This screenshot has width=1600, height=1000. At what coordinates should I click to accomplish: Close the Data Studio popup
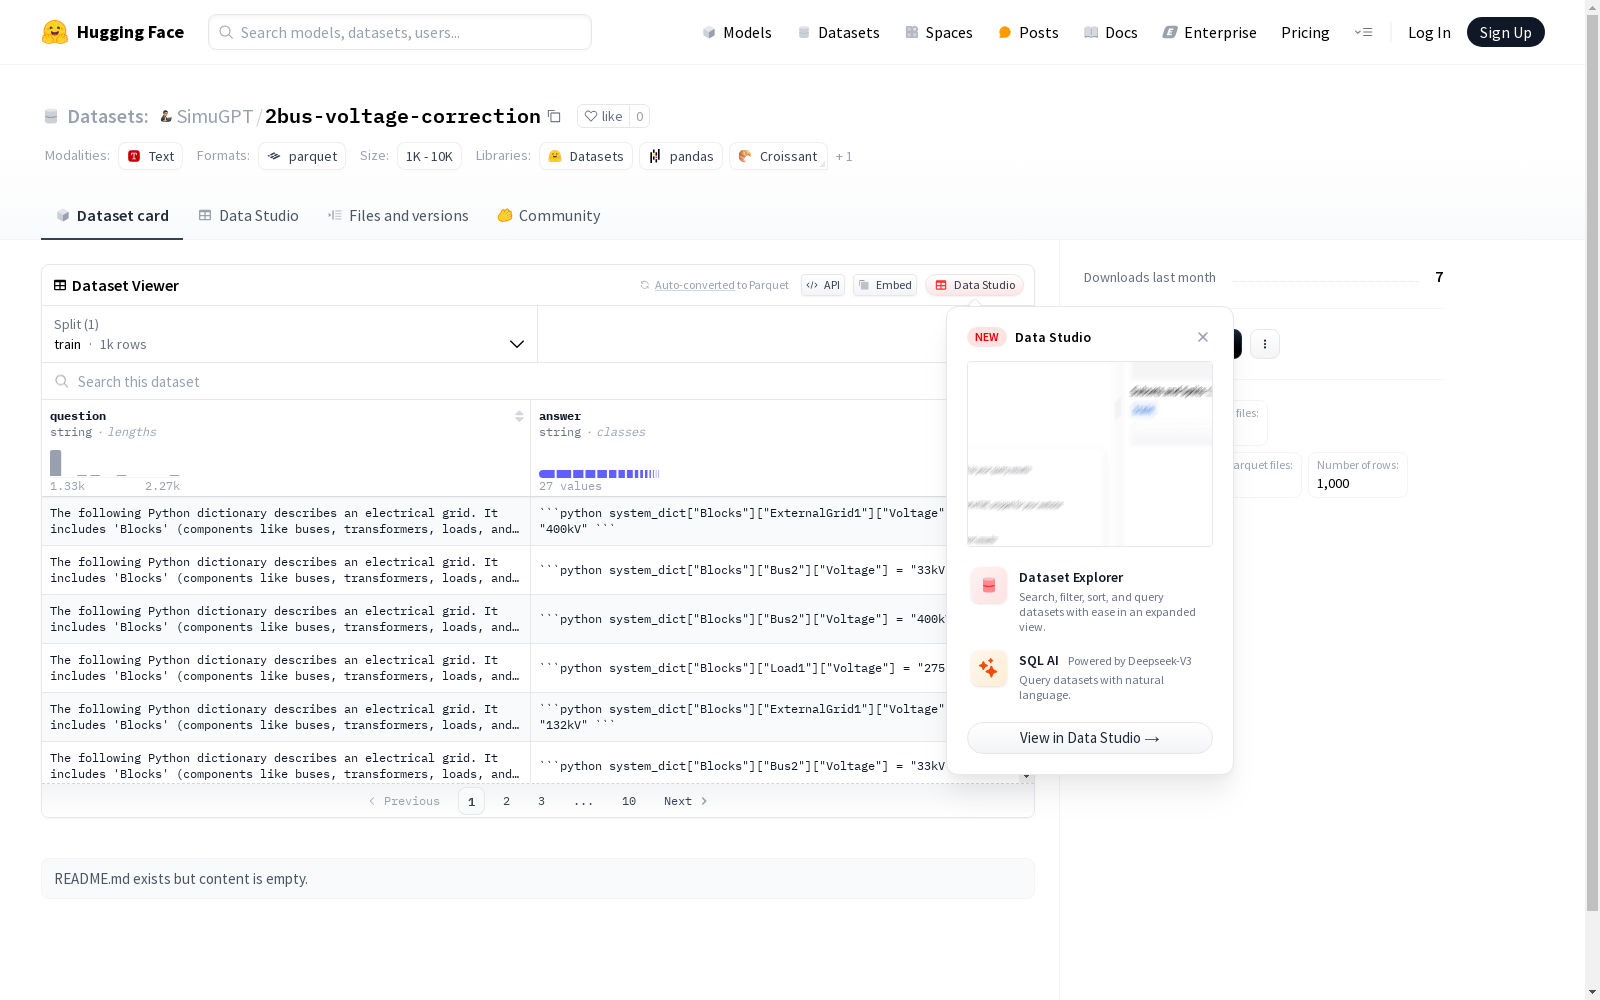click(x=1203, y=337)
